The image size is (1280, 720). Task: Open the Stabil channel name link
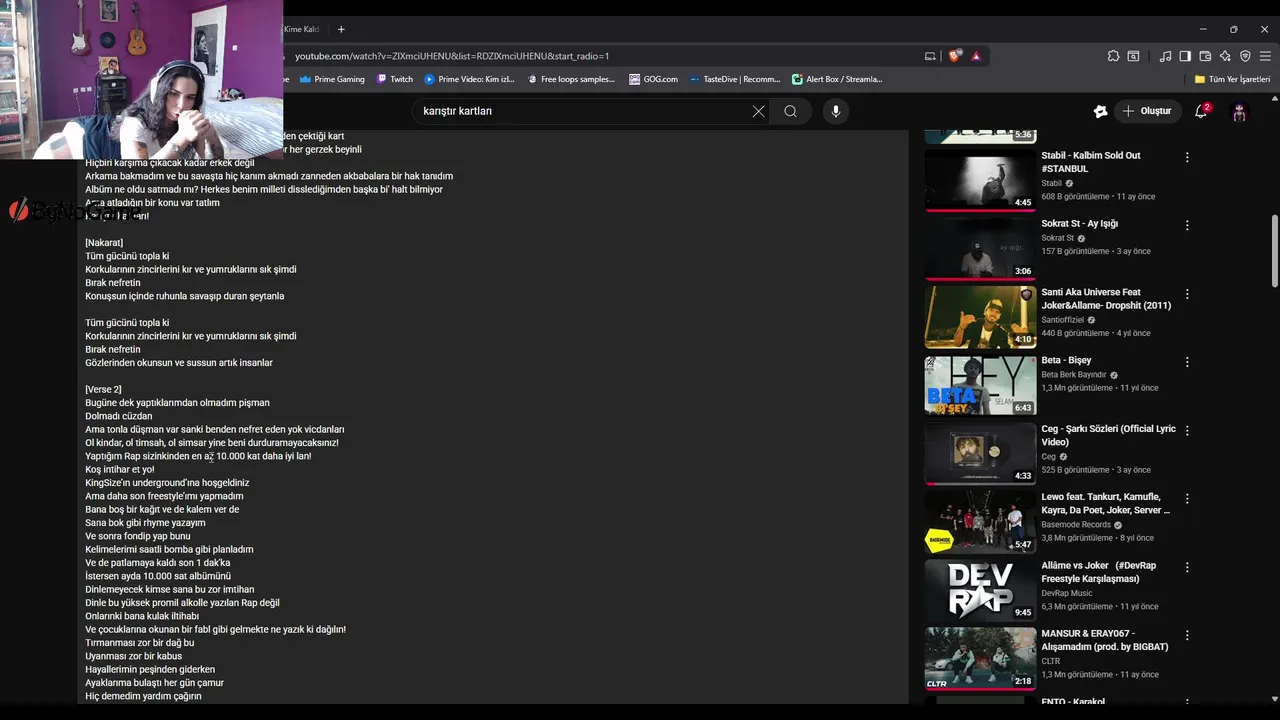coord(1051,183)
